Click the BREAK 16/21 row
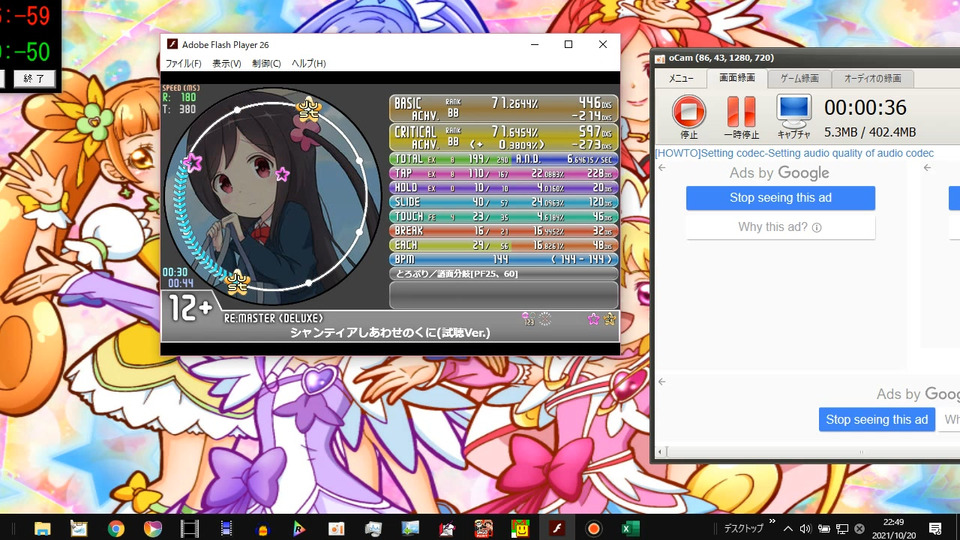 coord(503,231)
